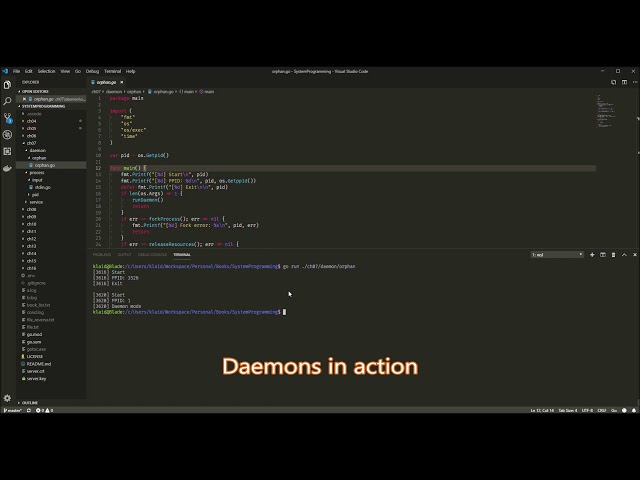640x480 pixels.
Task: Close the terminal panel with the X
Action: [x=635, y=255]
